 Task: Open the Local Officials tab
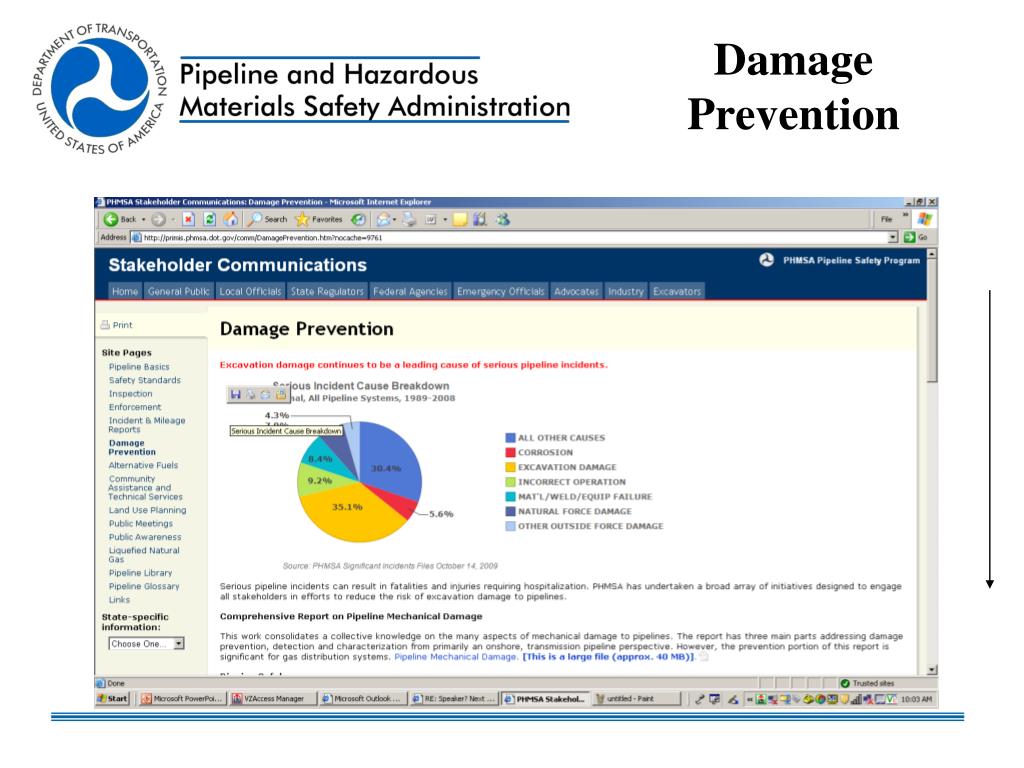(x=250, y=291)
